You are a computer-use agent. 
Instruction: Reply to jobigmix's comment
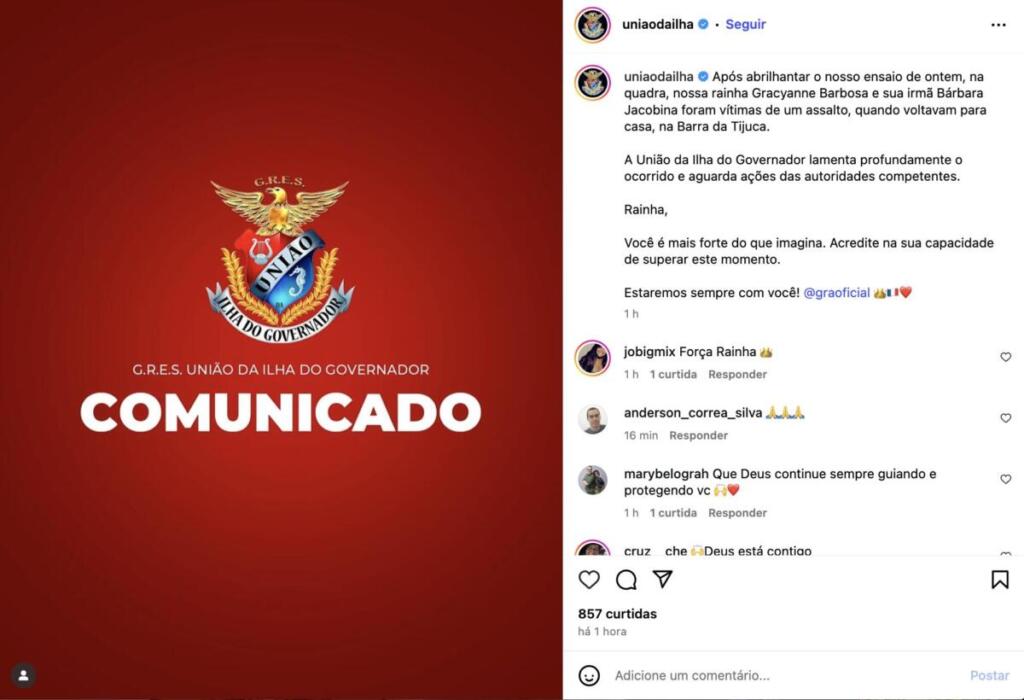click(x=737, y=374)
